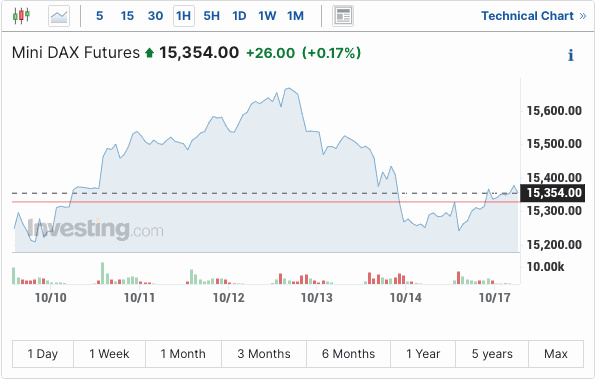
Task: Open the news overlay icon in toolbar
Action: tap(343, 16)
